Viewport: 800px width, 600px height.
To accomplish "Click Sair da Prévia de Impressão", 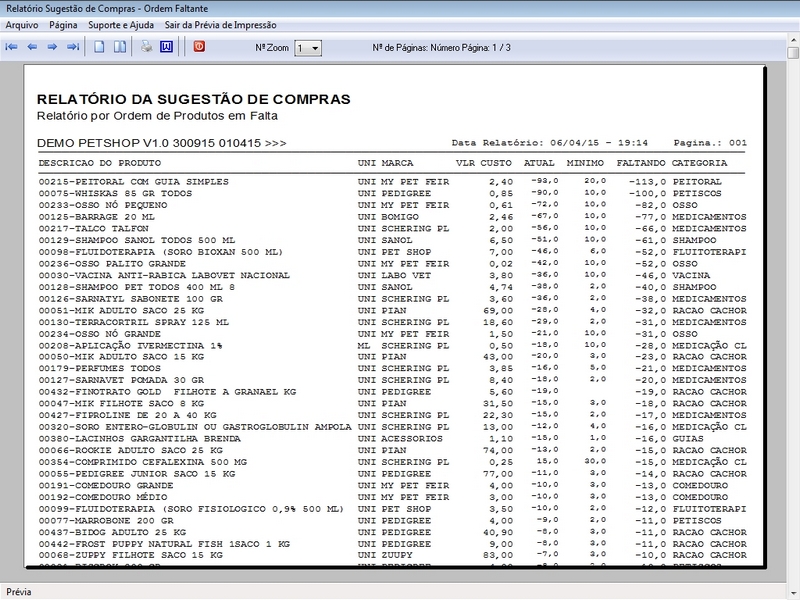I will 220,25.
